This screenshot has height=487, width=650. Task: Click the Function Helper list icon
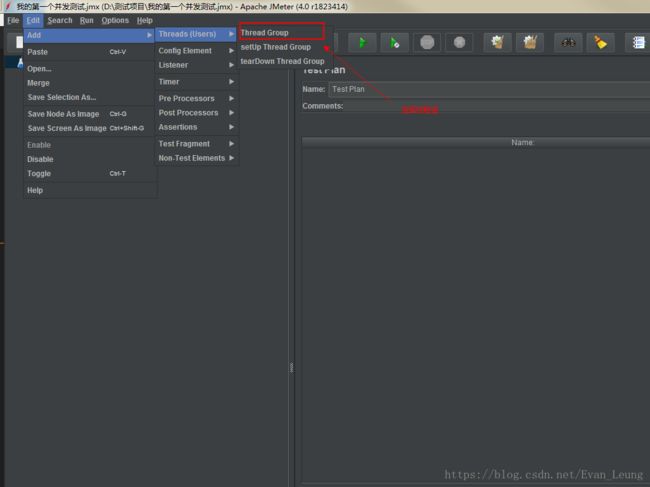click(x=638, y=42)
